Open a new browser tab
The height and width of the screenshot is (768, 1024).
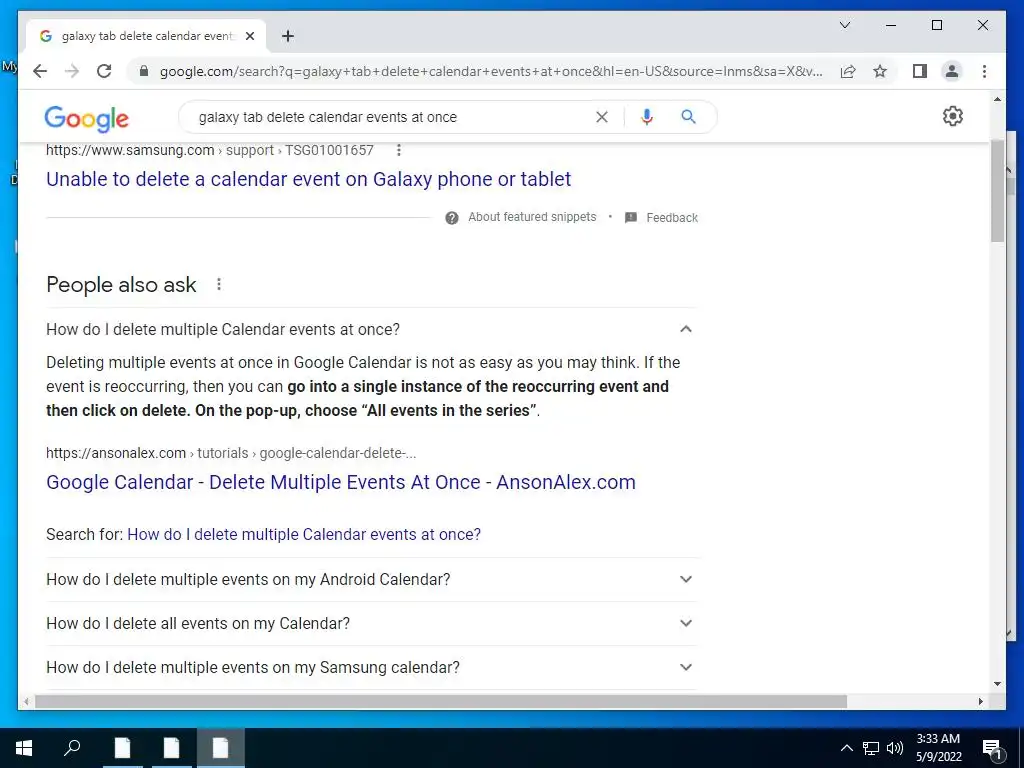click(288, 36)
